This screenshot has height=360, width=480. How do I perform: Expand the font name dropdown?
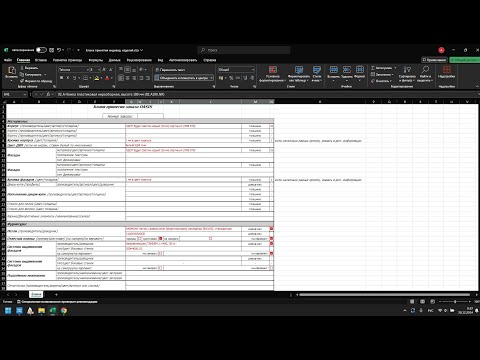point(88,70)
